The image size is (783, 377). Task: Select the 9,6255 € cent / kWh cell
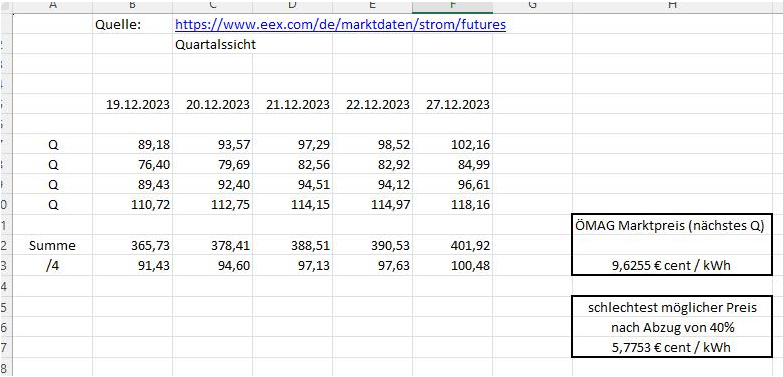672,266
